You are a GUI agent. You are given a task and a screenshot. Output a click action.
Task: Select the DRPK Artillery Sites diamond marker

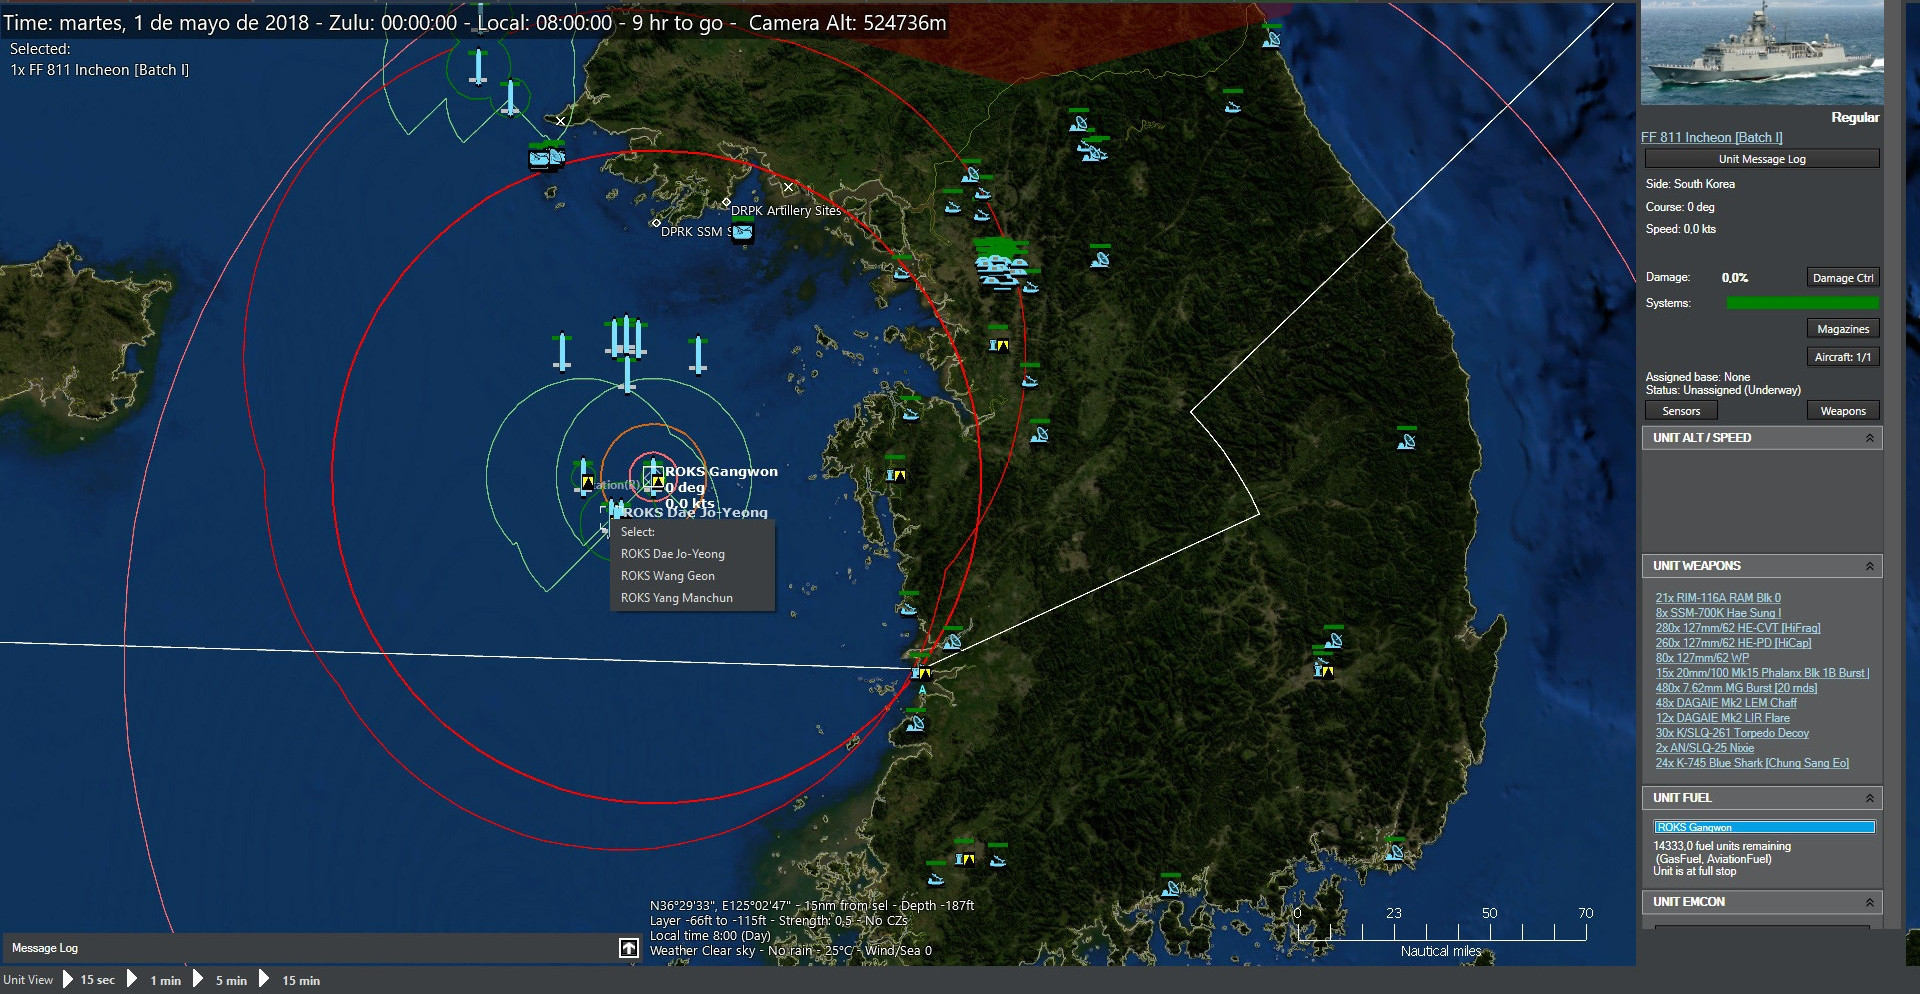(726, 203)
